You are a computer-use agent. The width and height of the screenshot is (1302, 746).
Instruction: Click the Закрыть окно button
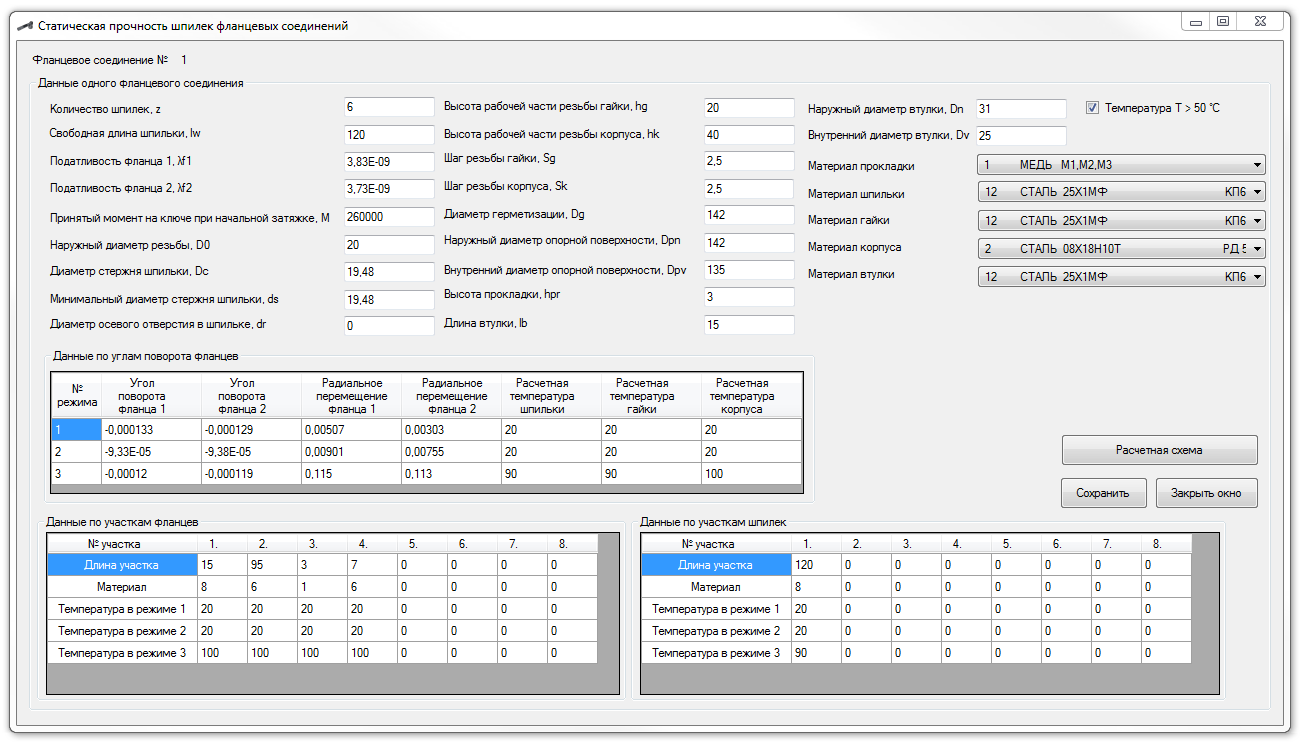point(1207,493)
